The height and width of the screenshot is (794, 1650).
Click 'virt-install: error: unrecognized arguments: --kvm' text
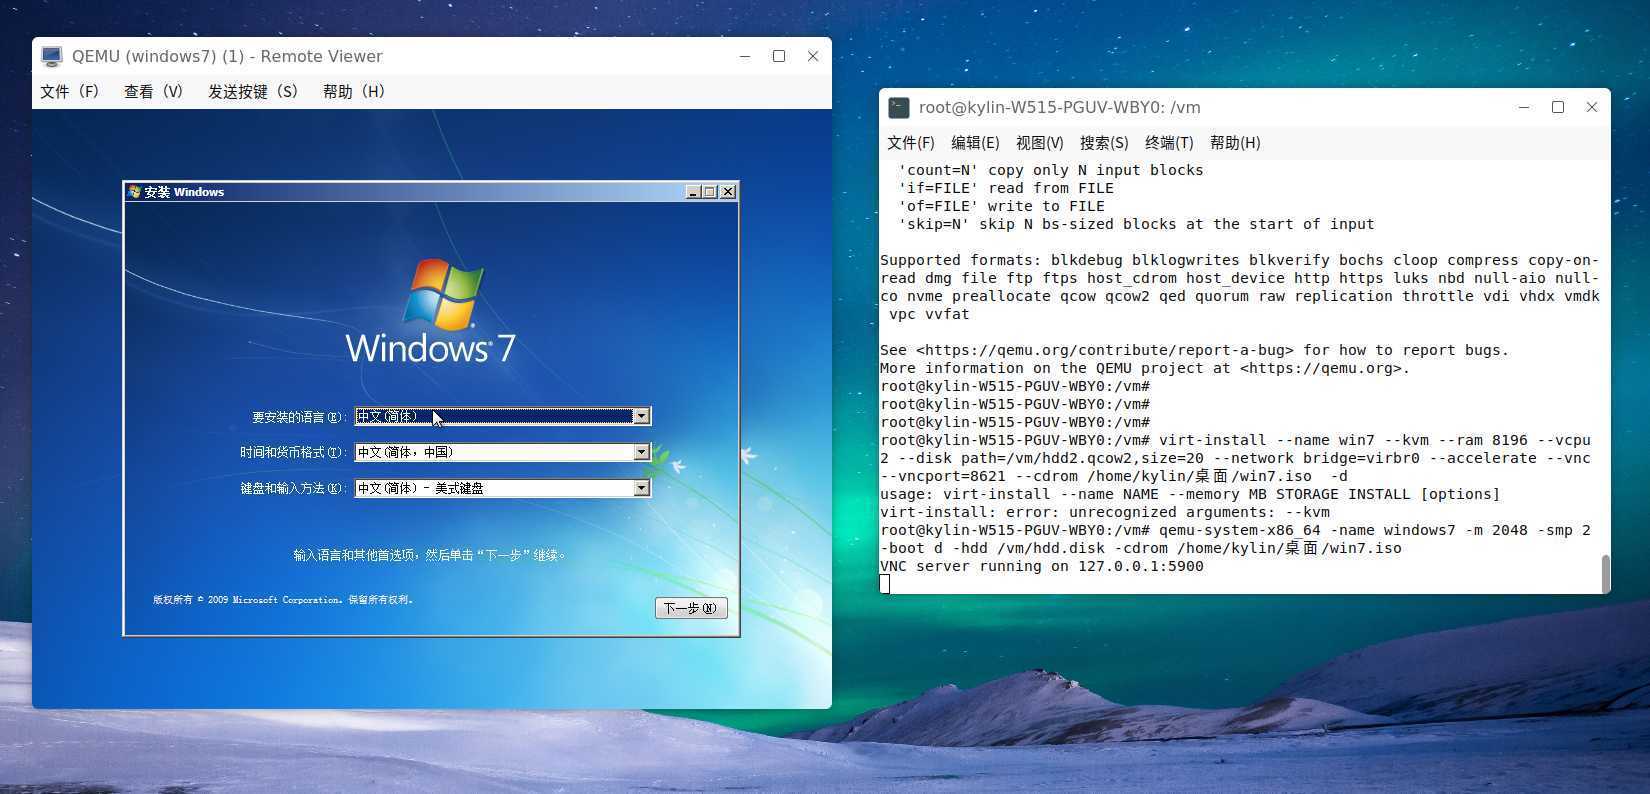click(1105, 512)
